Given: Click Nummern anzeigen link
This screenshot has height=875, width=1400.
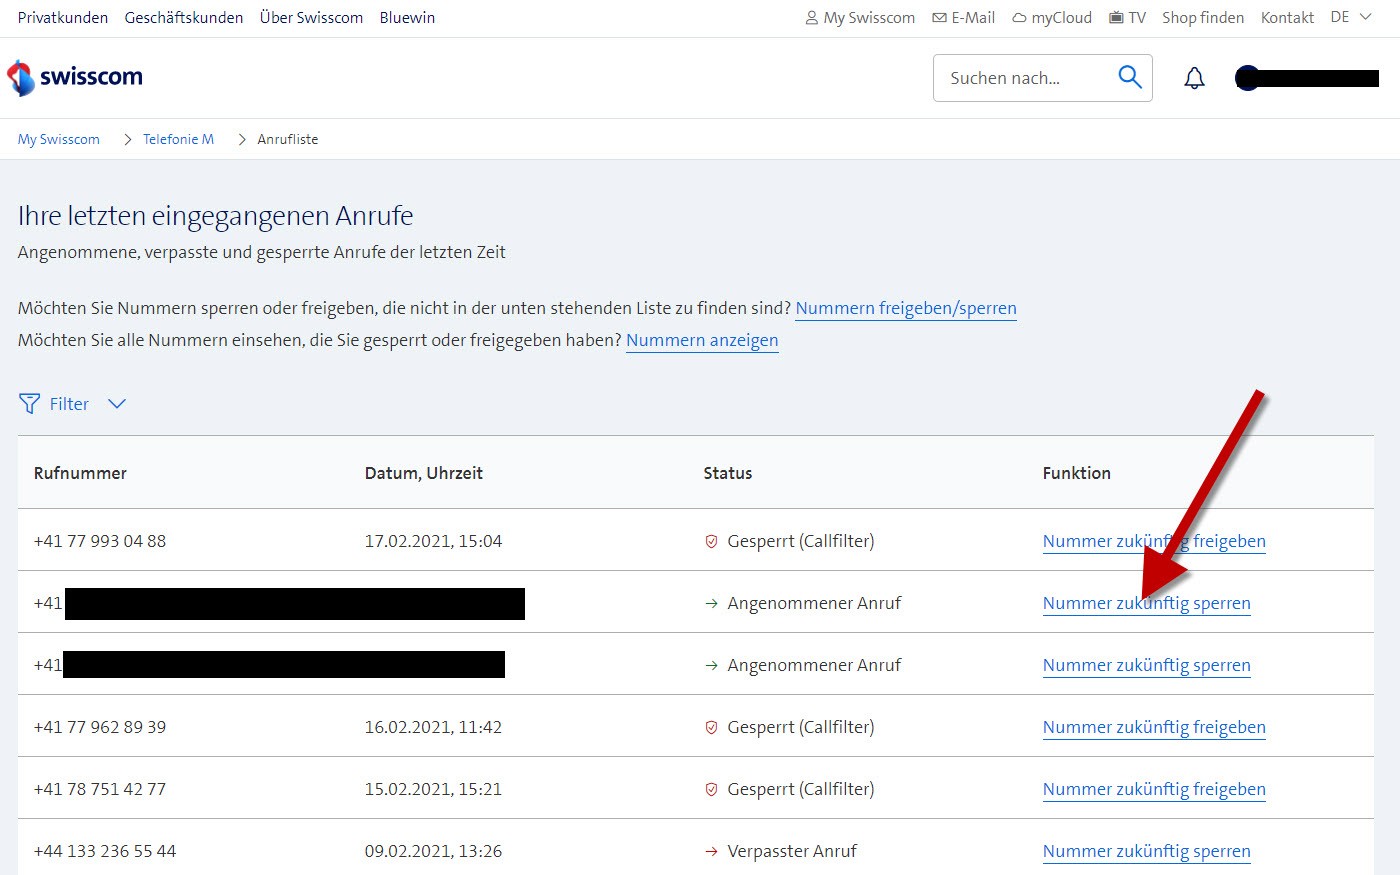Looking at the screenshot, I should [702, 340].
